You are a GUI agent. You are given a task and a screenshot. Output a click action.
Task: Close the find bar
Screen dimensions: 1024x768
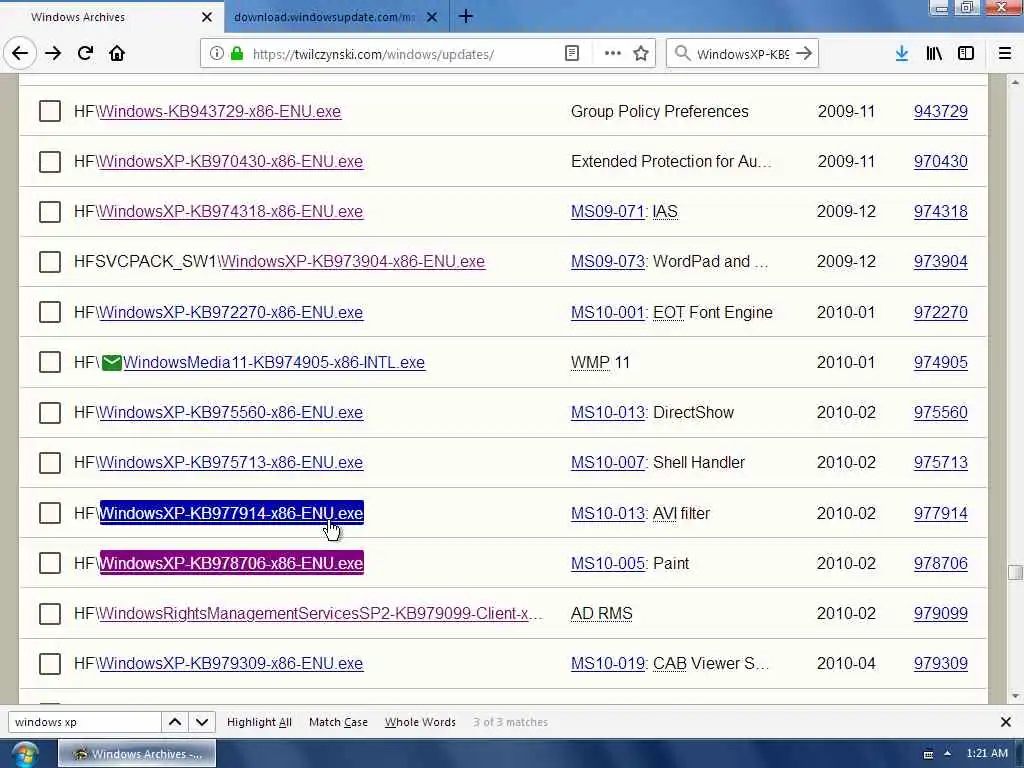coord(1006,722)
